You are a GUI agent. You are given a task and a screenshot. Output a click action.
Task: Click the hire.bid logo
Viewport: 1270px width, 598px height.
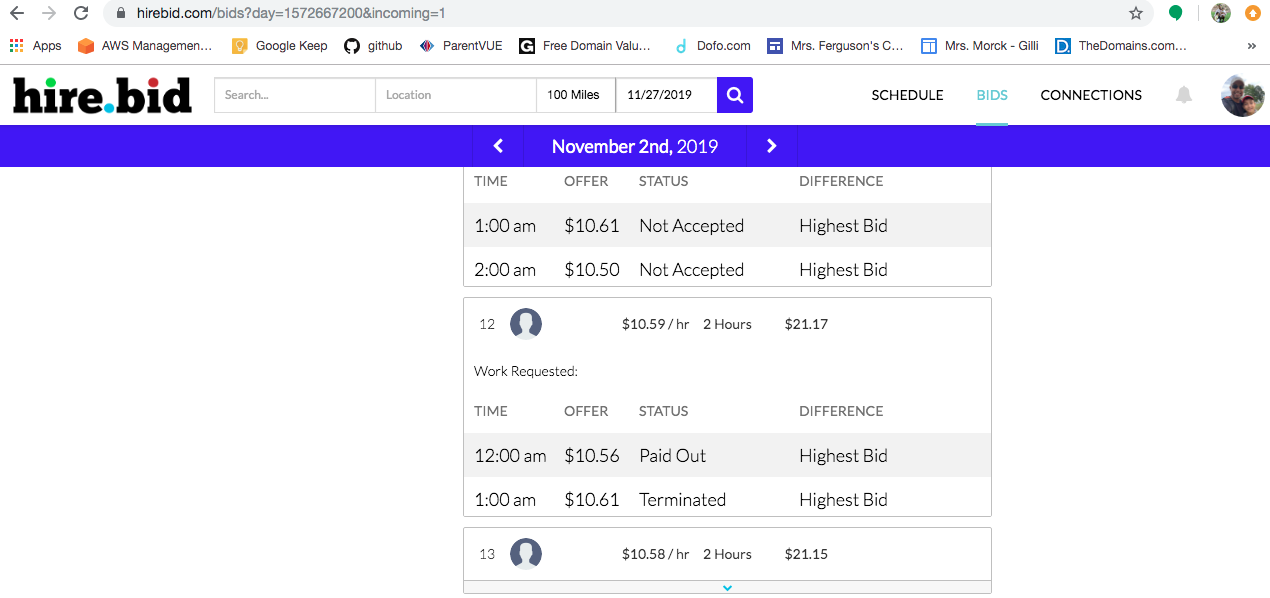pos(100,95)
